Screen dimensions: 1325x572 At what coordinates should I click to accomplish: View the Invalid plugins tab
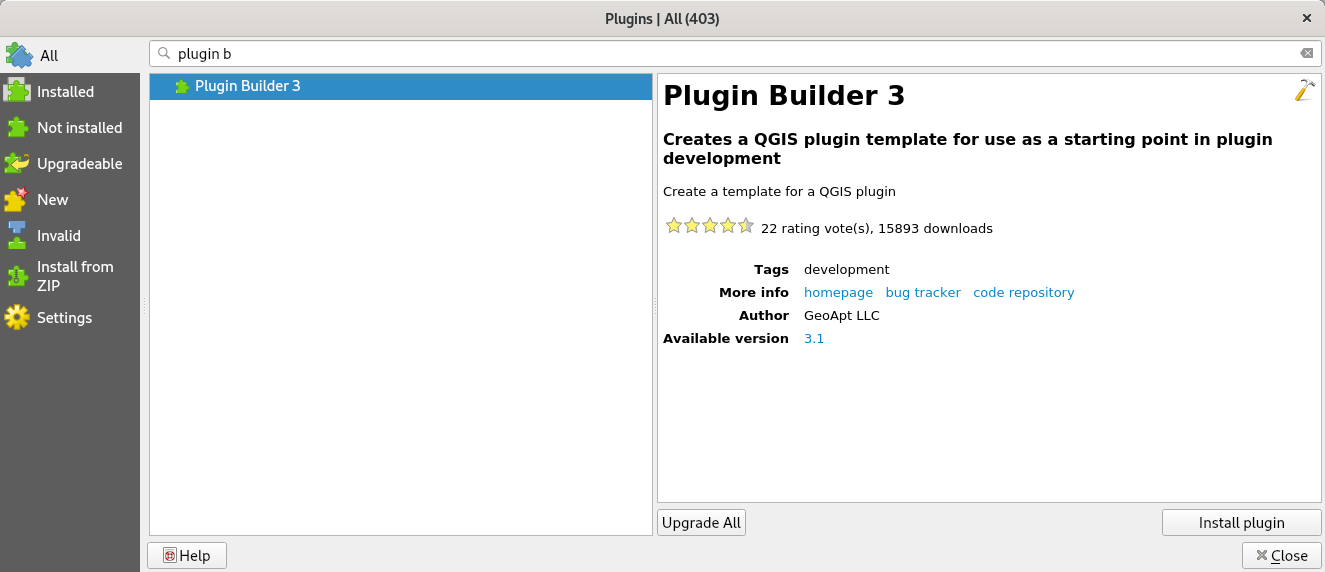(70, 235)
